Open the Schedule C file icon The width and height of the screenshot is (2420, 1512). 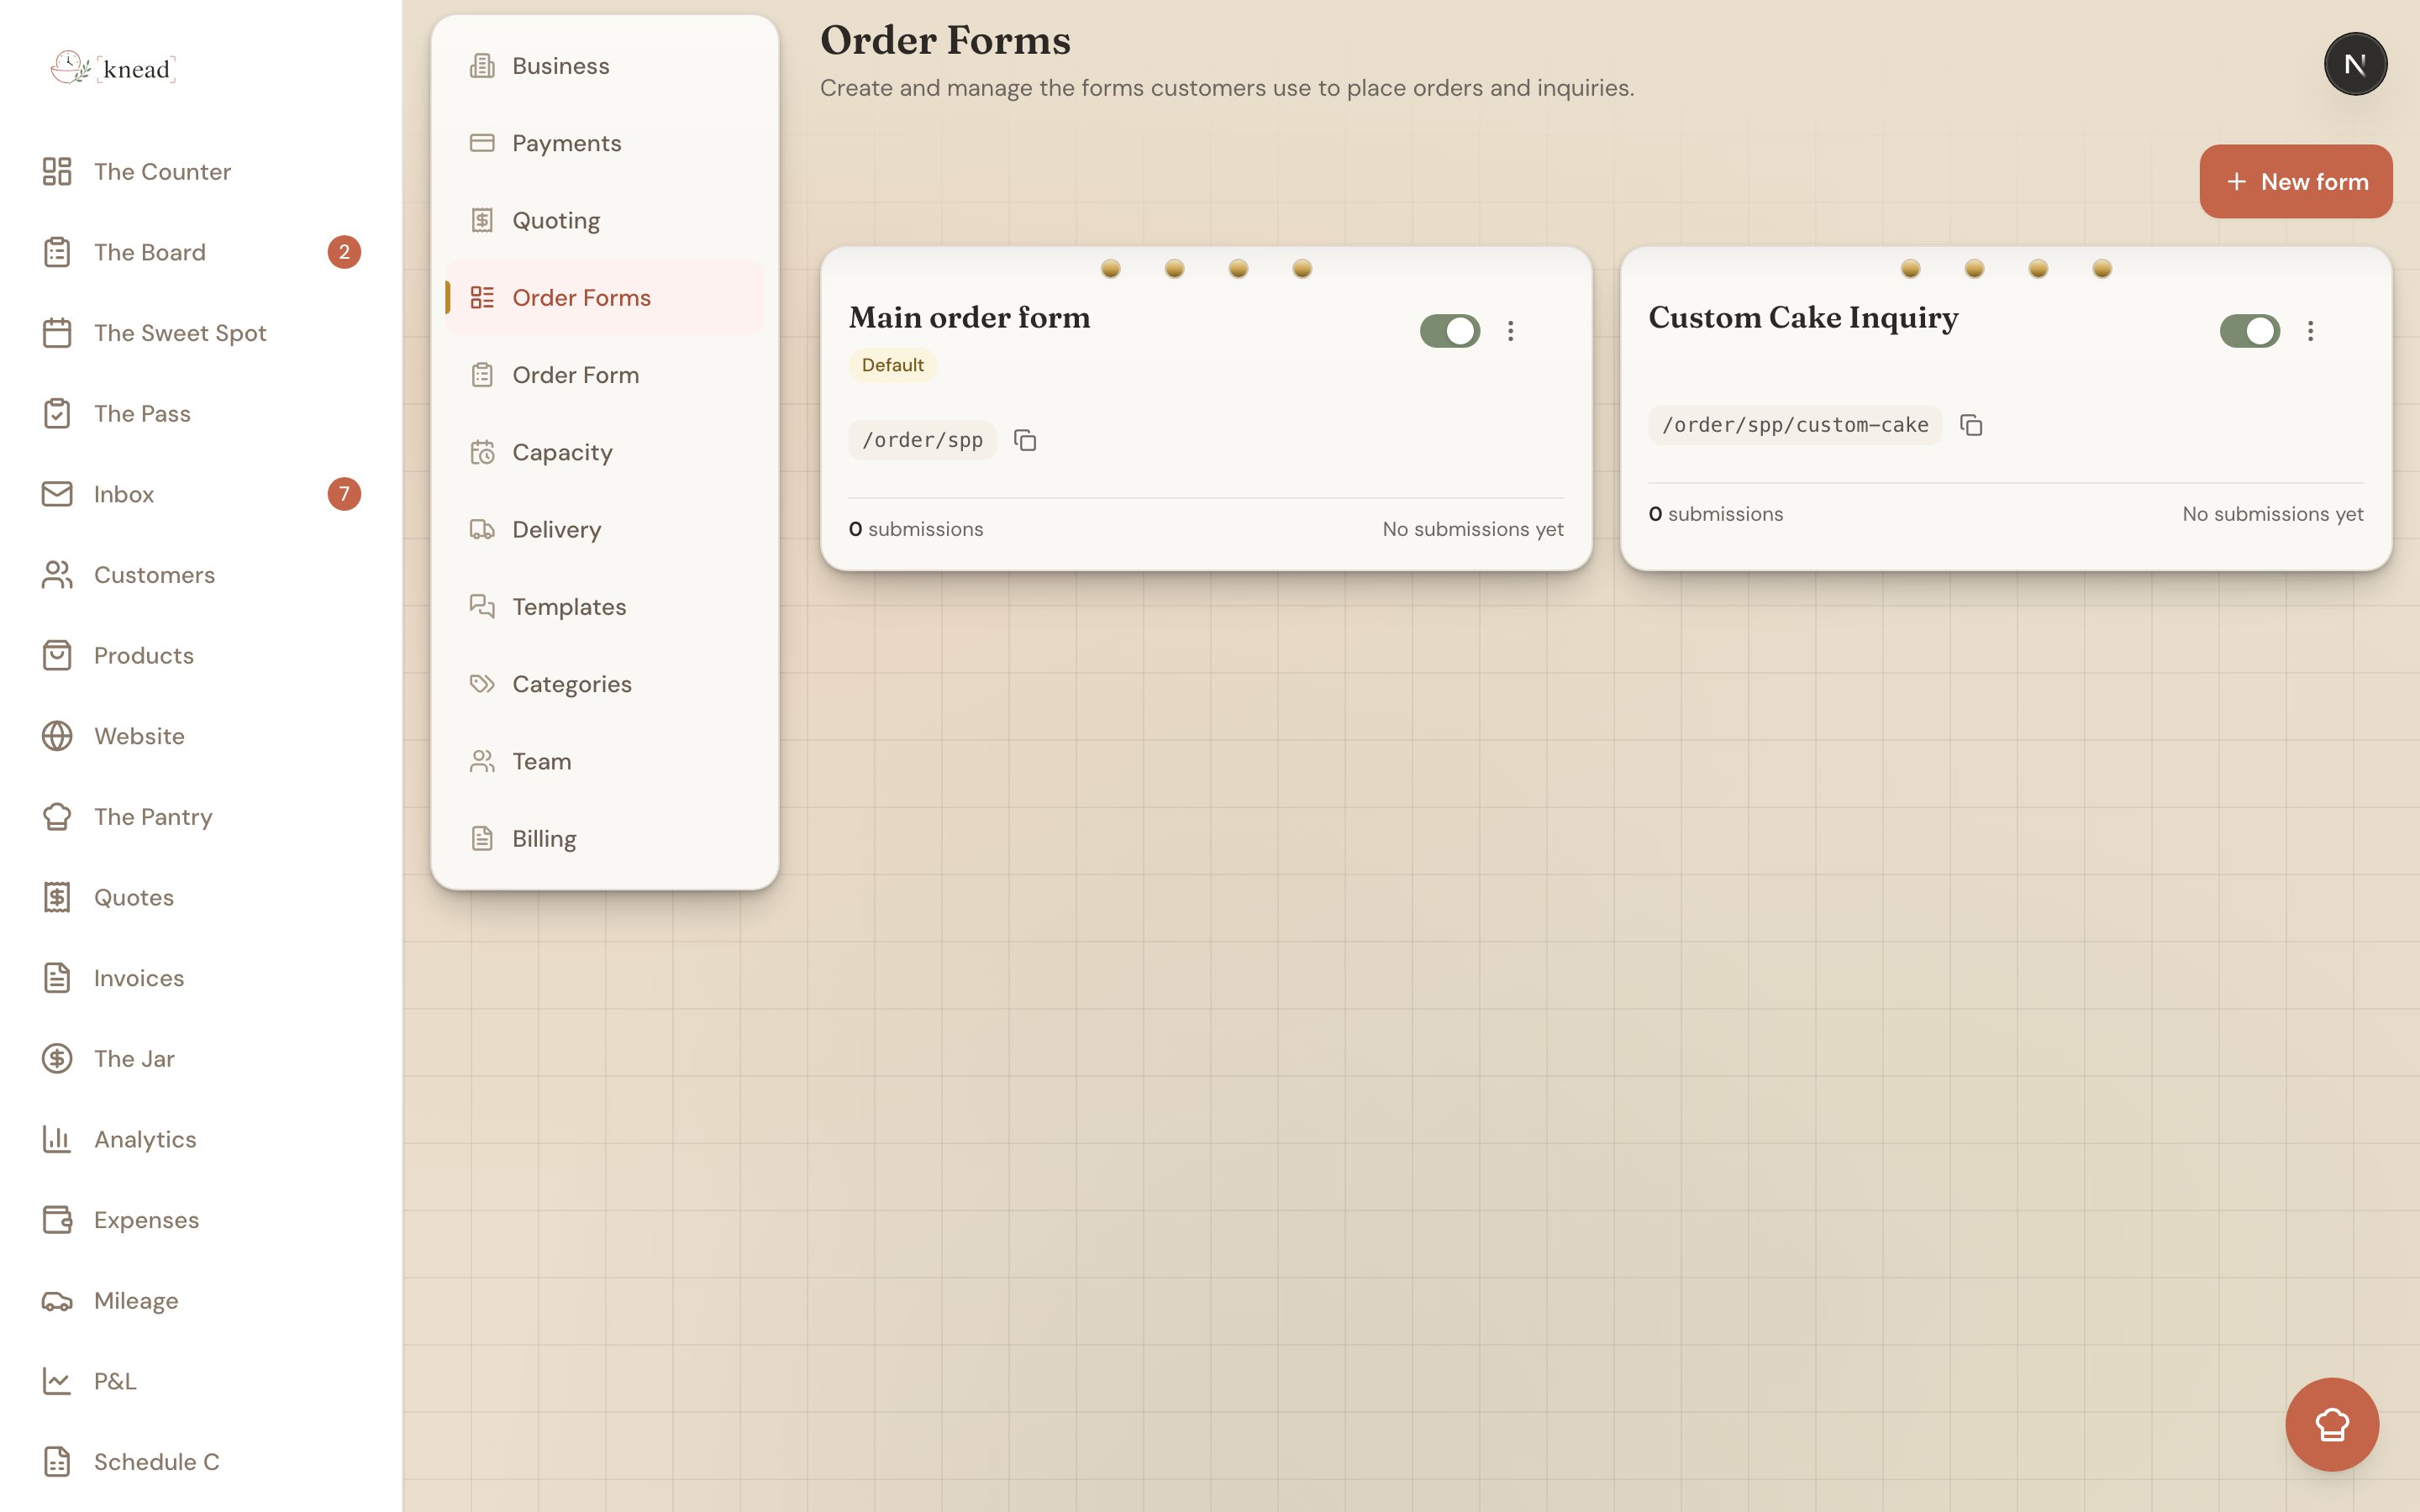[57, 1462]
